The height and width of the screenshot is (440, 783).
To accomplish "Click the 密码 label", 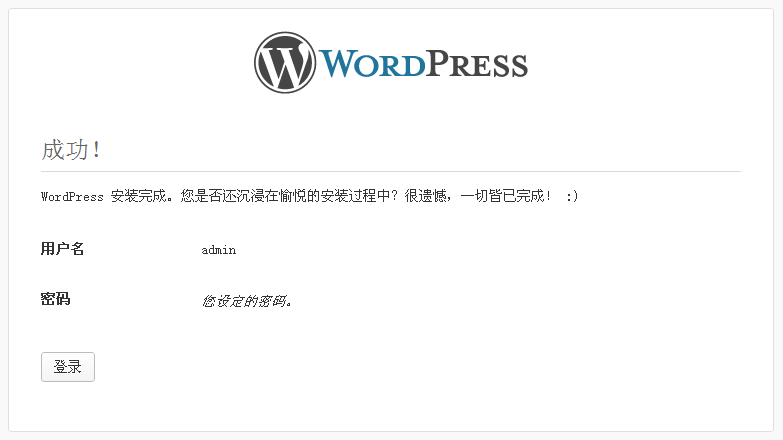I will [x=55, y=299].
